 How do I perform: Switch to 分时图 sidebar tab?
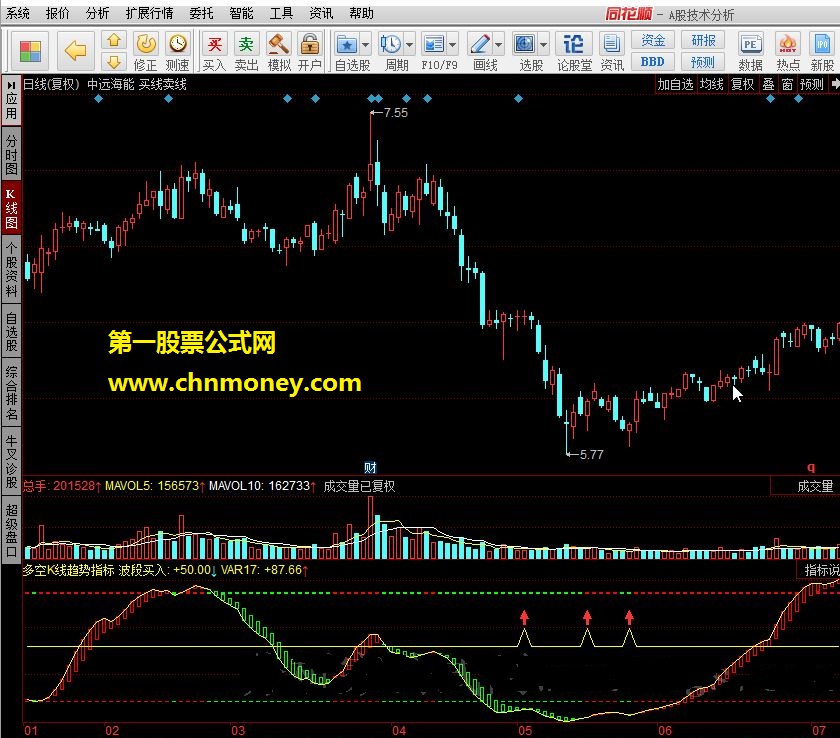coord(11,154)
